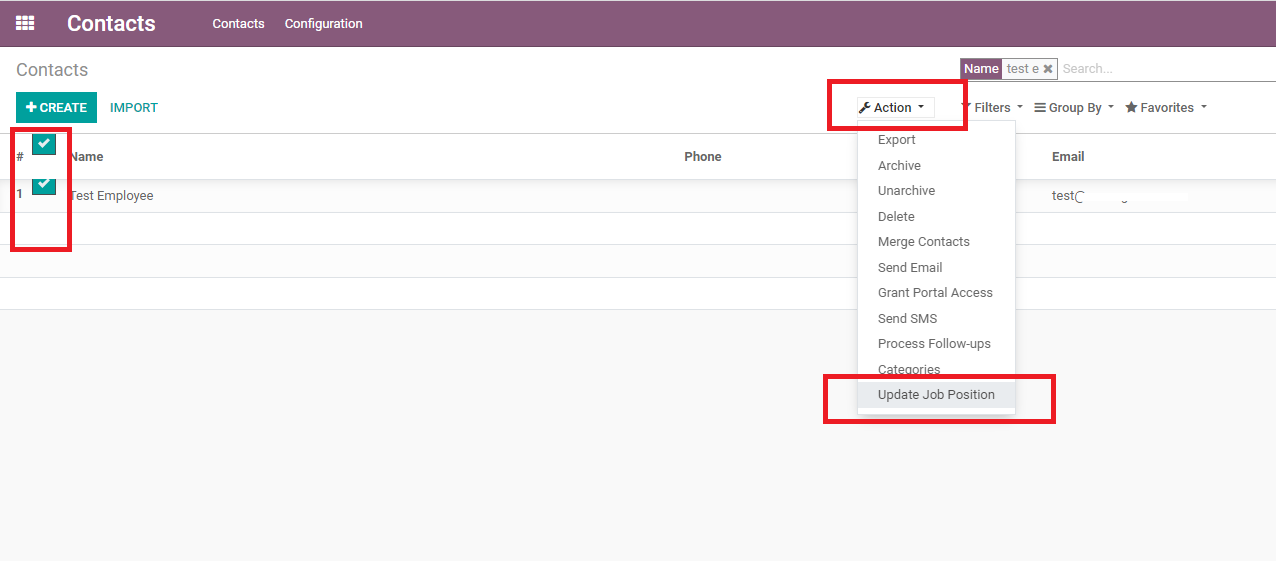Choose Grant Portal Access

click(x=935, y=293)
